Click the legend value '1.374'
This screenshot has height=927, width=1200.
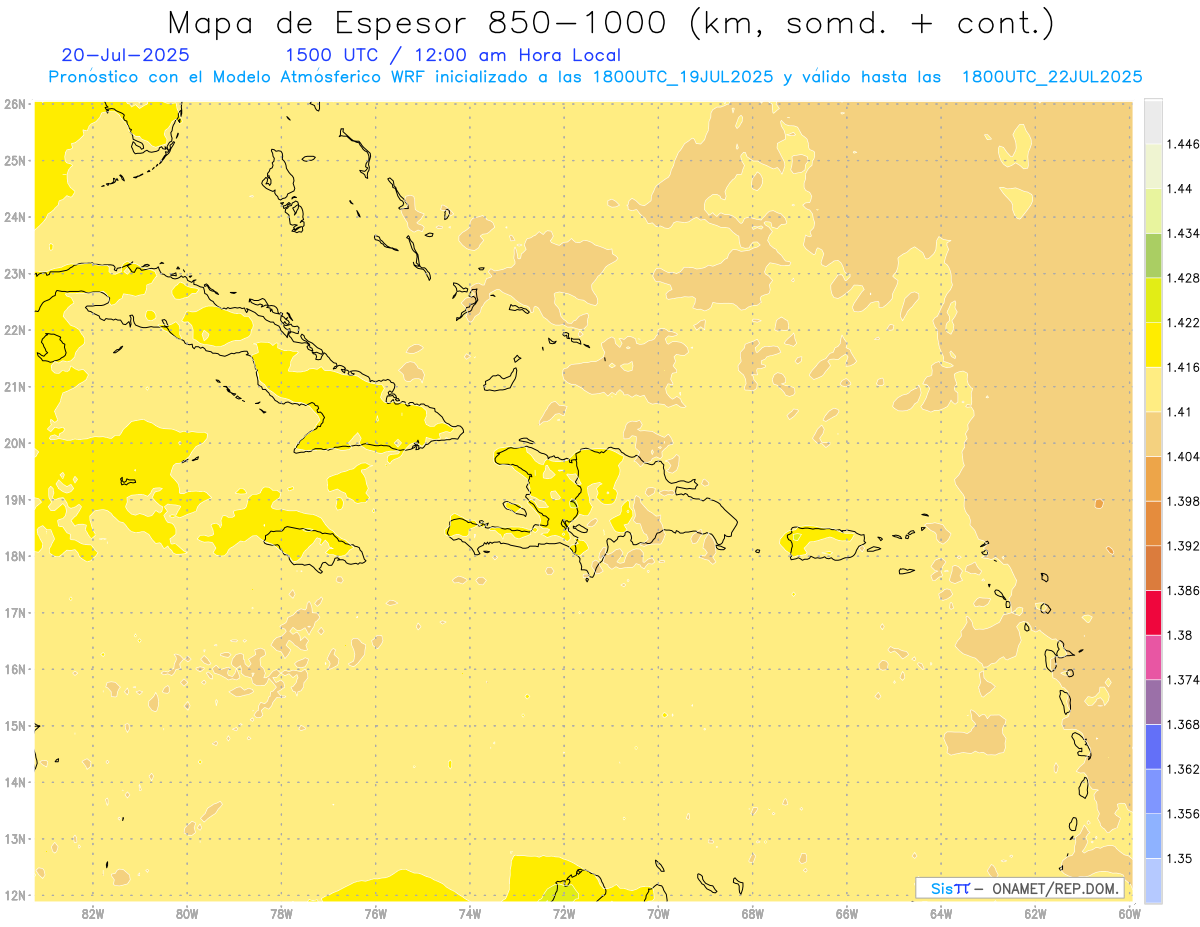(1183, 679)
